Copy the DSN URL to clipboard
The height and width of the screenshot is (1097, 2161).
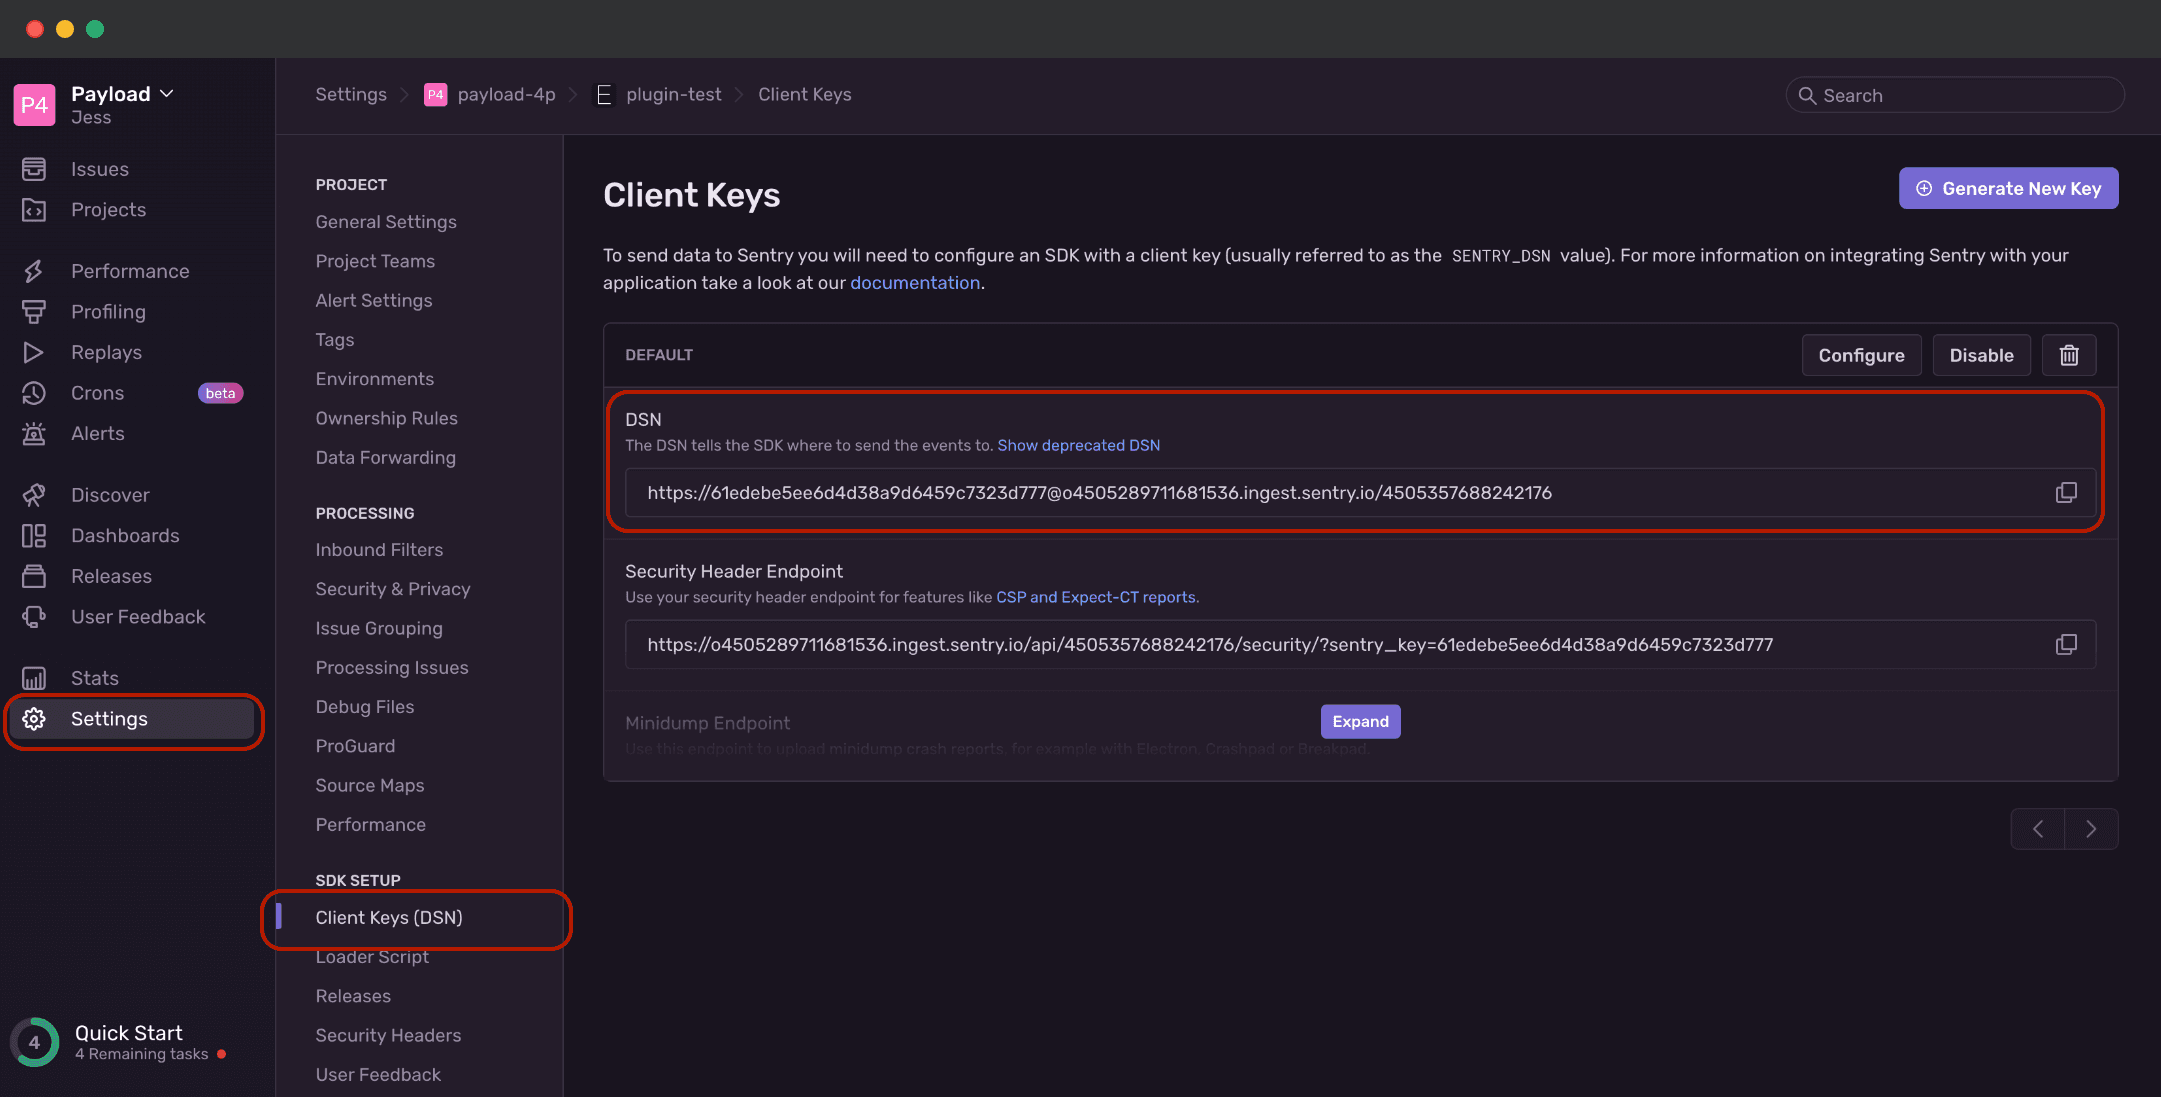tap(2066, 493)
